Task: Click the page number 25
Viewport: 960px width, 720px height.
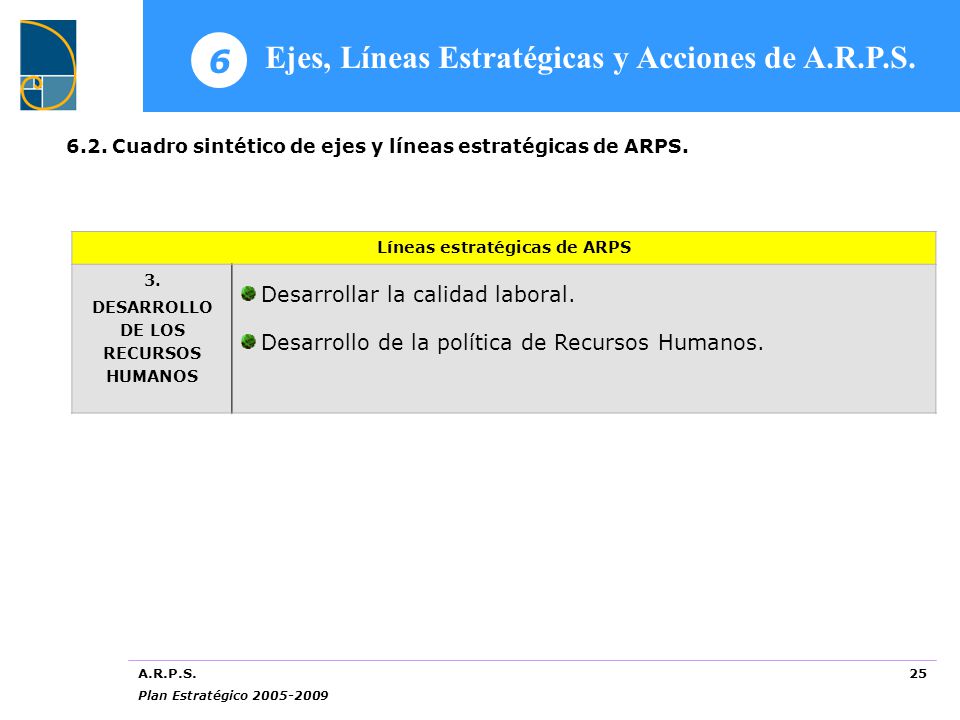Action: pyautogui.click(x=918, y=673)
